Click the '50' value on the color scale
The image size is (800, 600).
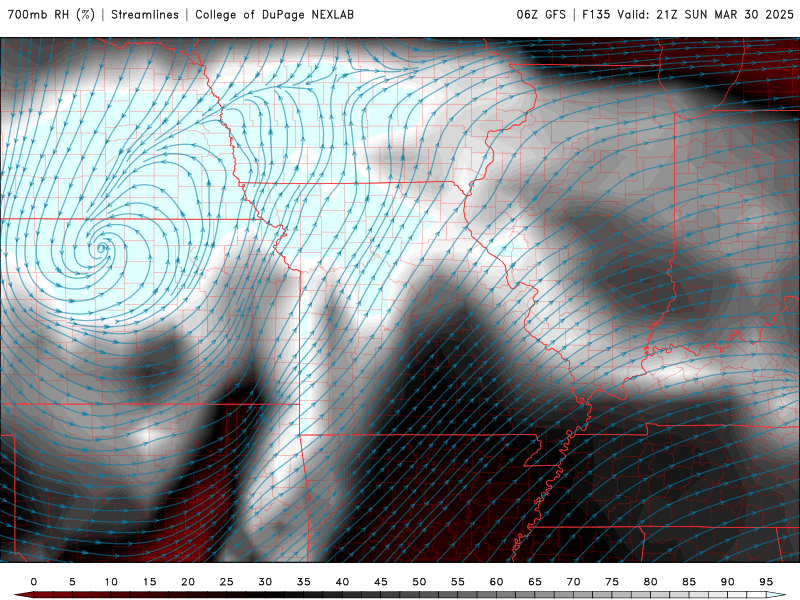[x=419, y=582]
